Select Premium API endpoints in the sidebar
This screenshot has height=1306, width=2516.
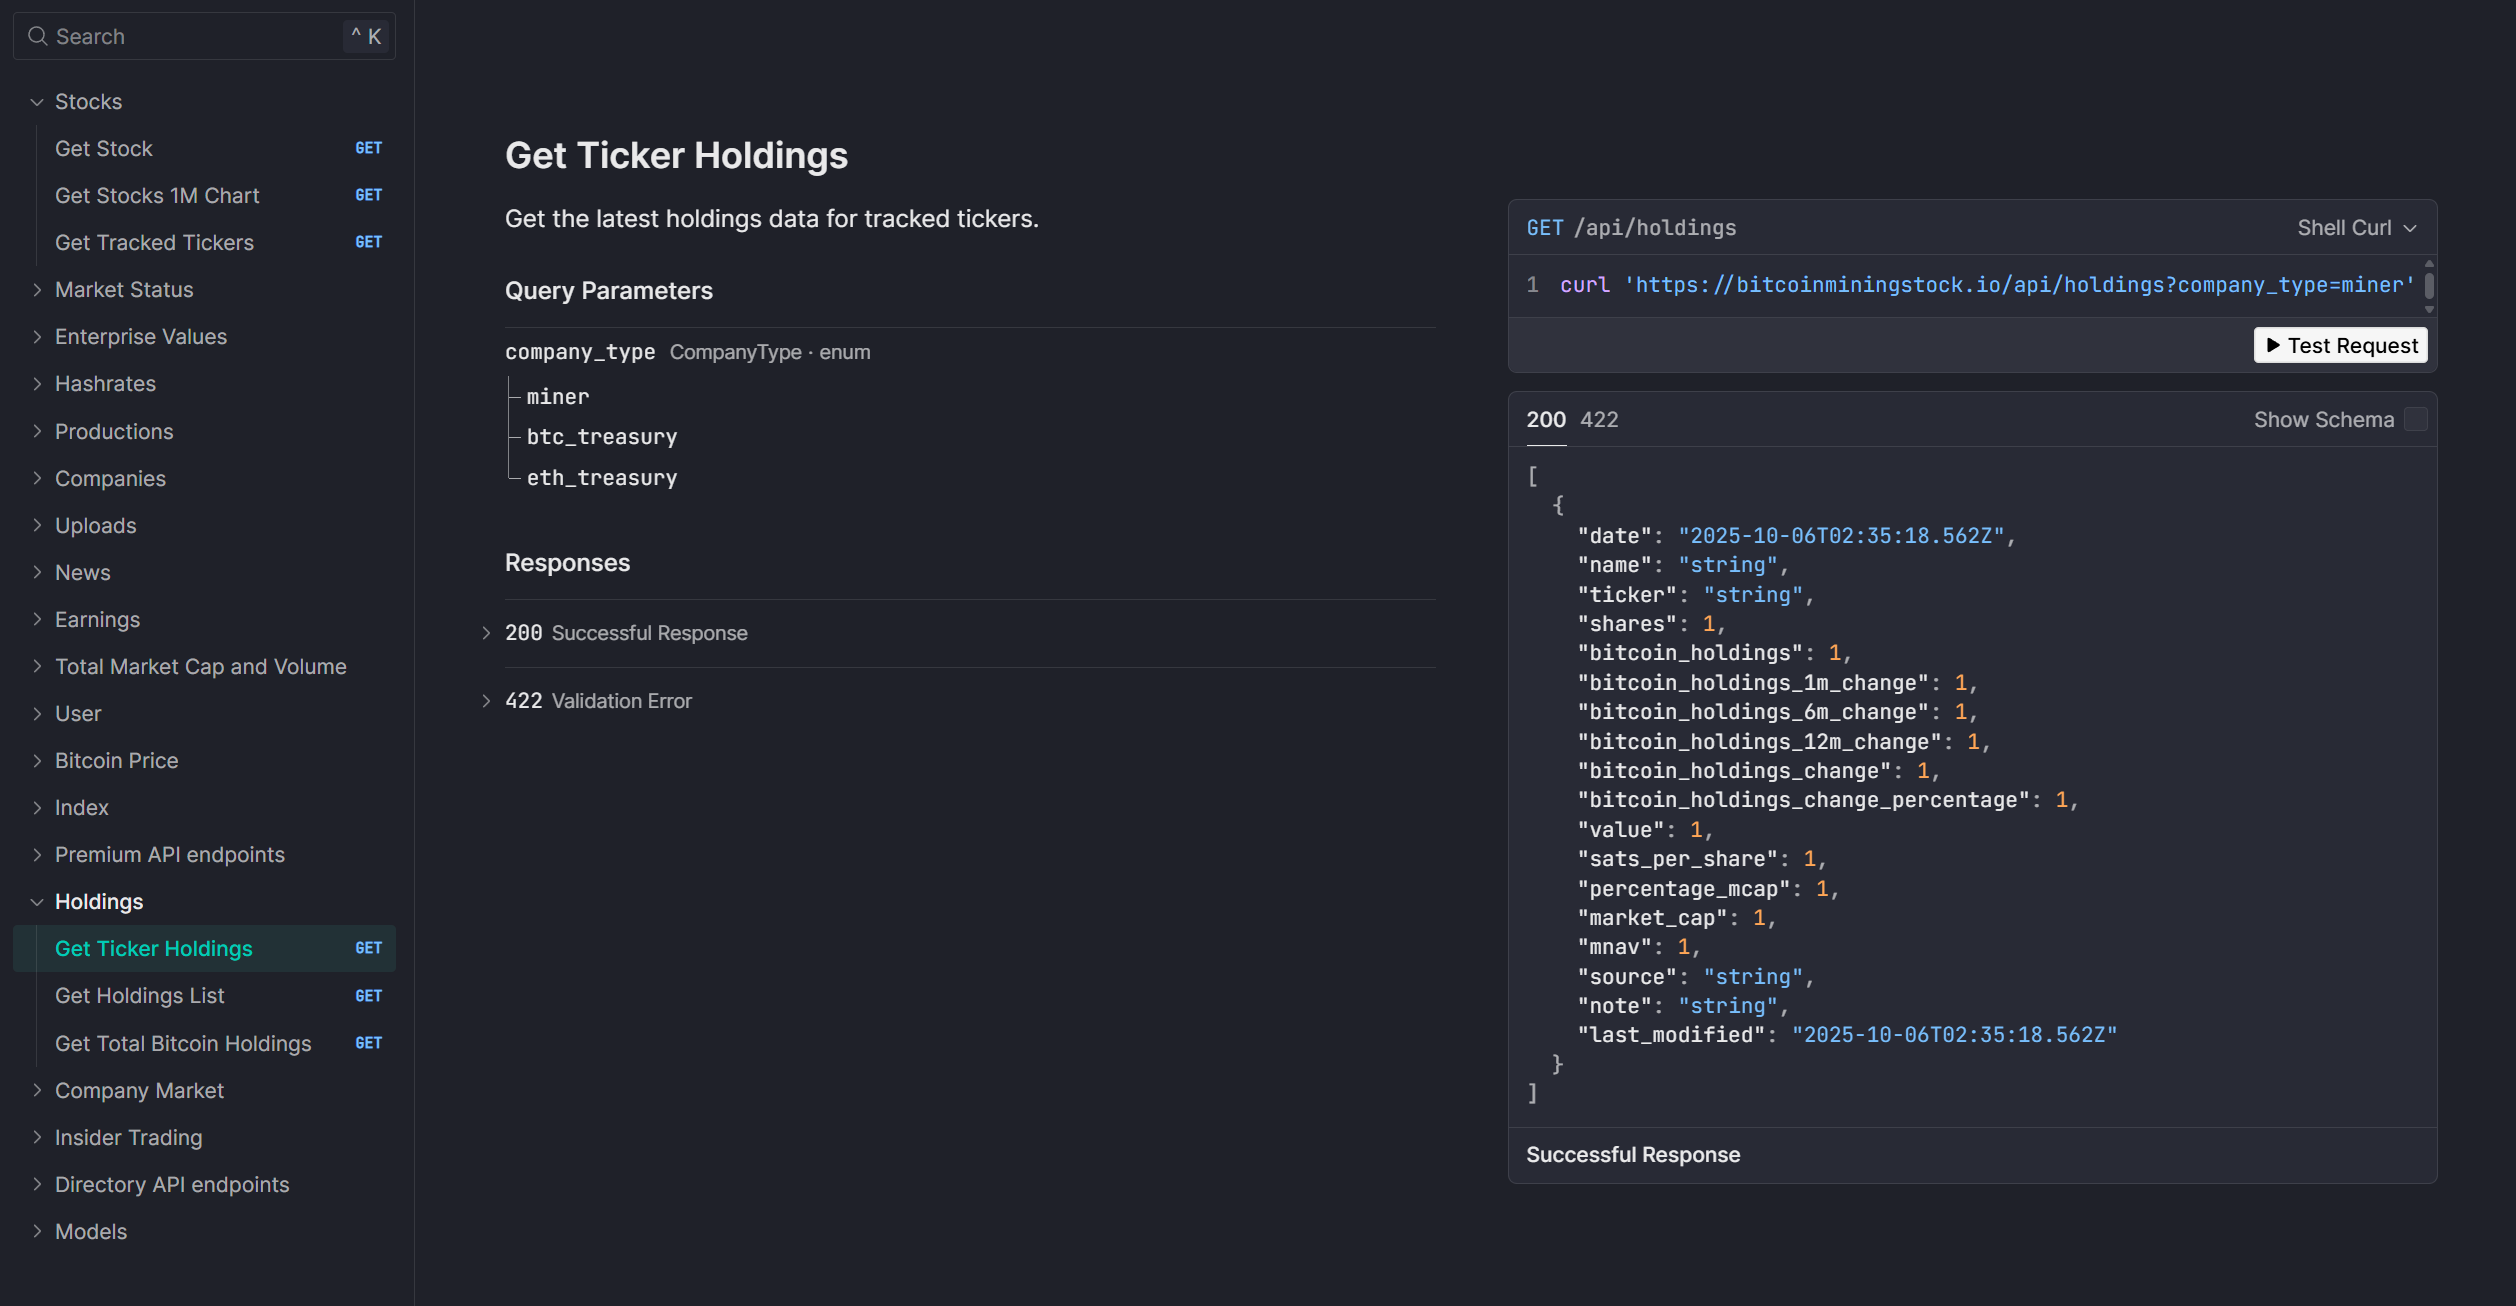coord(169,854)
